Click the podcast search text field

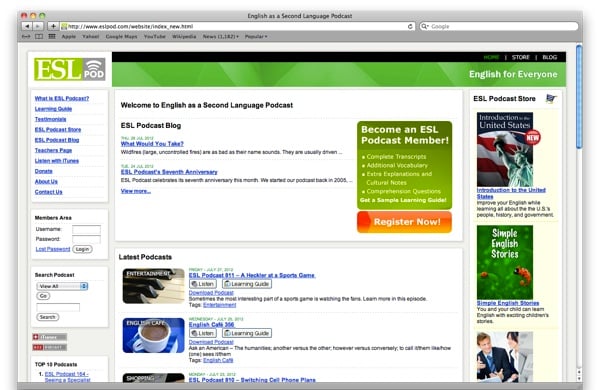point(58,307)
